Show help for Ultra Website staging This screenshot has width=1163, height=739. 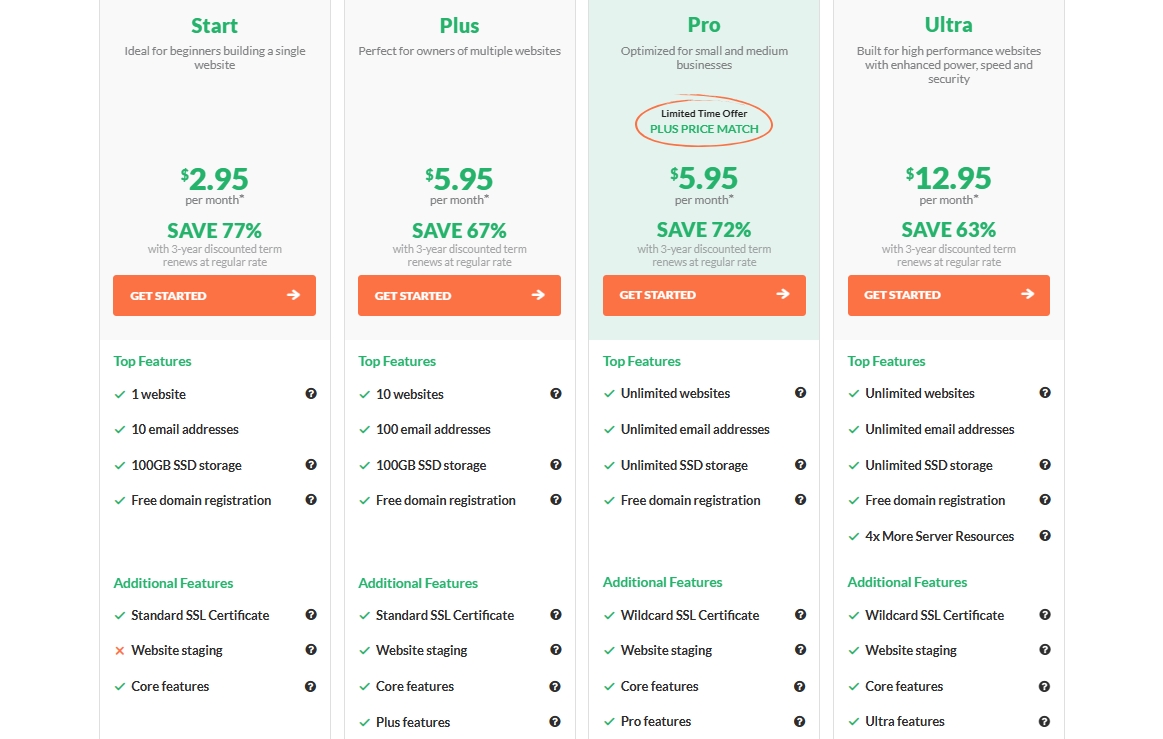[1045, 650]
